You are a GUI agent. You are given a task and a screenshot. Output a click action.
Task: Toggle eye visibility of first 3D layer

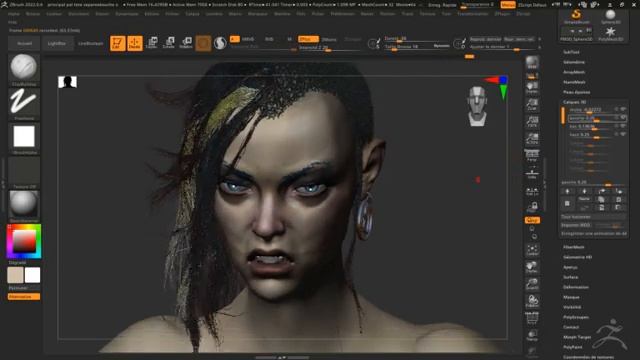pos(623,109)
